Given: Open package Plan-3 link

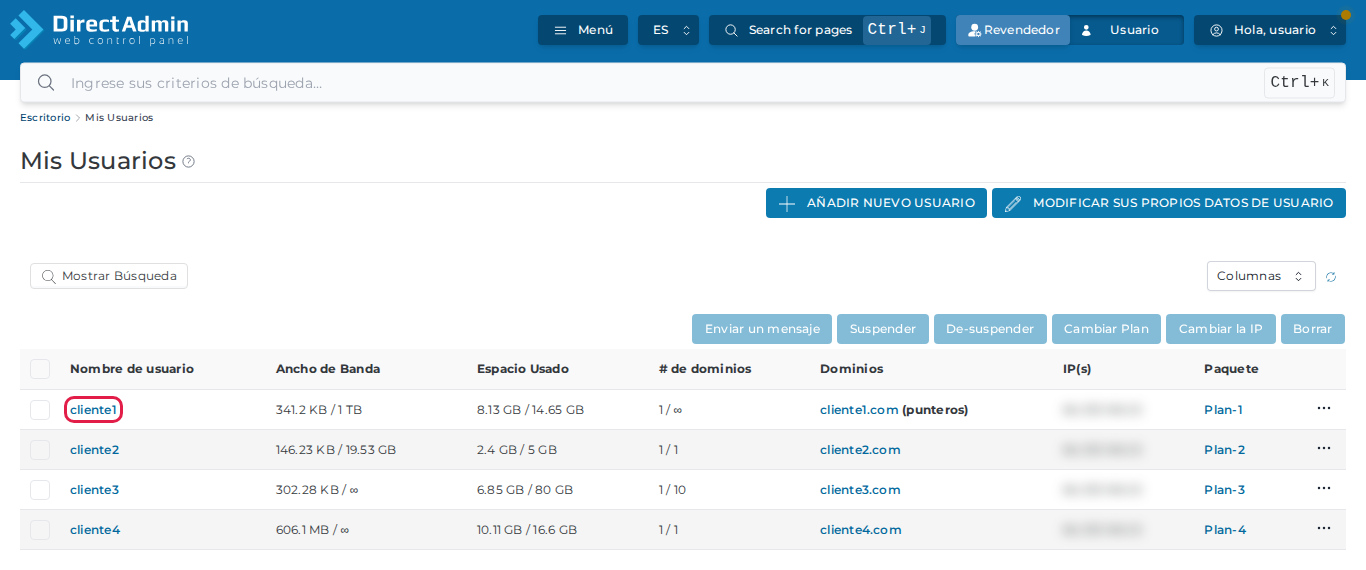Looking at the screenshot, I should 1224,490.
